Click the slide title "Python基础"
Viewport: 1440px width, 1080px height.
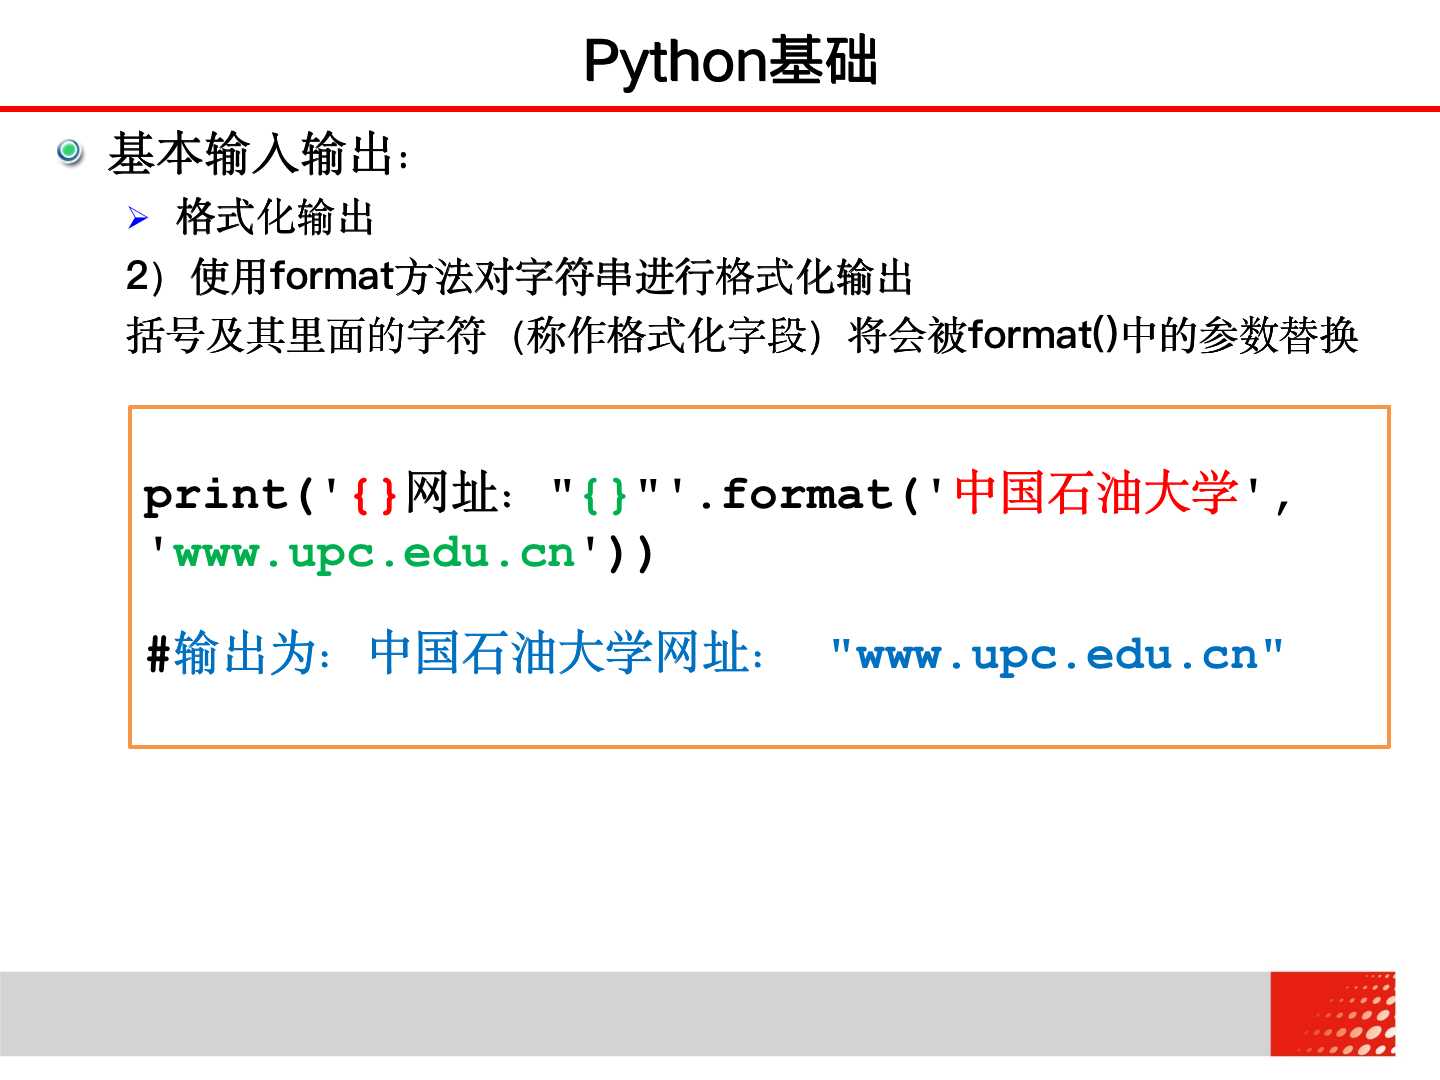(x=730, y=61)
